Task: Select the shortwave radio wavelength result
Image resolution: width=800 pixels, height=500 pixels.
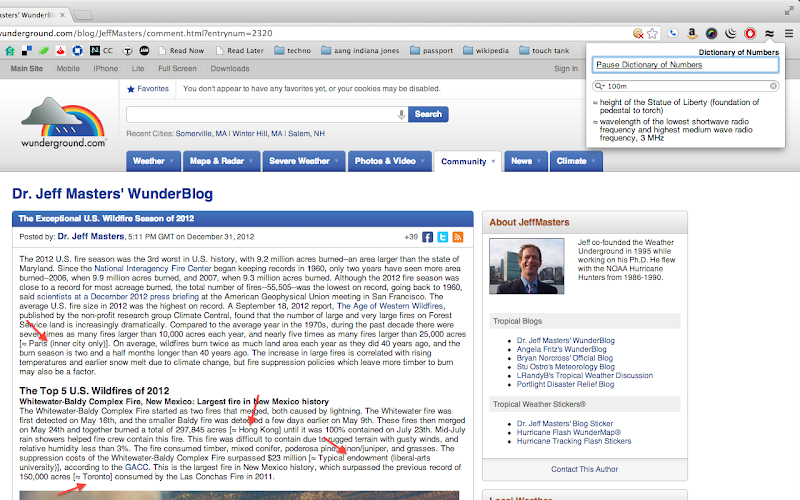Action: pos(676,130)
